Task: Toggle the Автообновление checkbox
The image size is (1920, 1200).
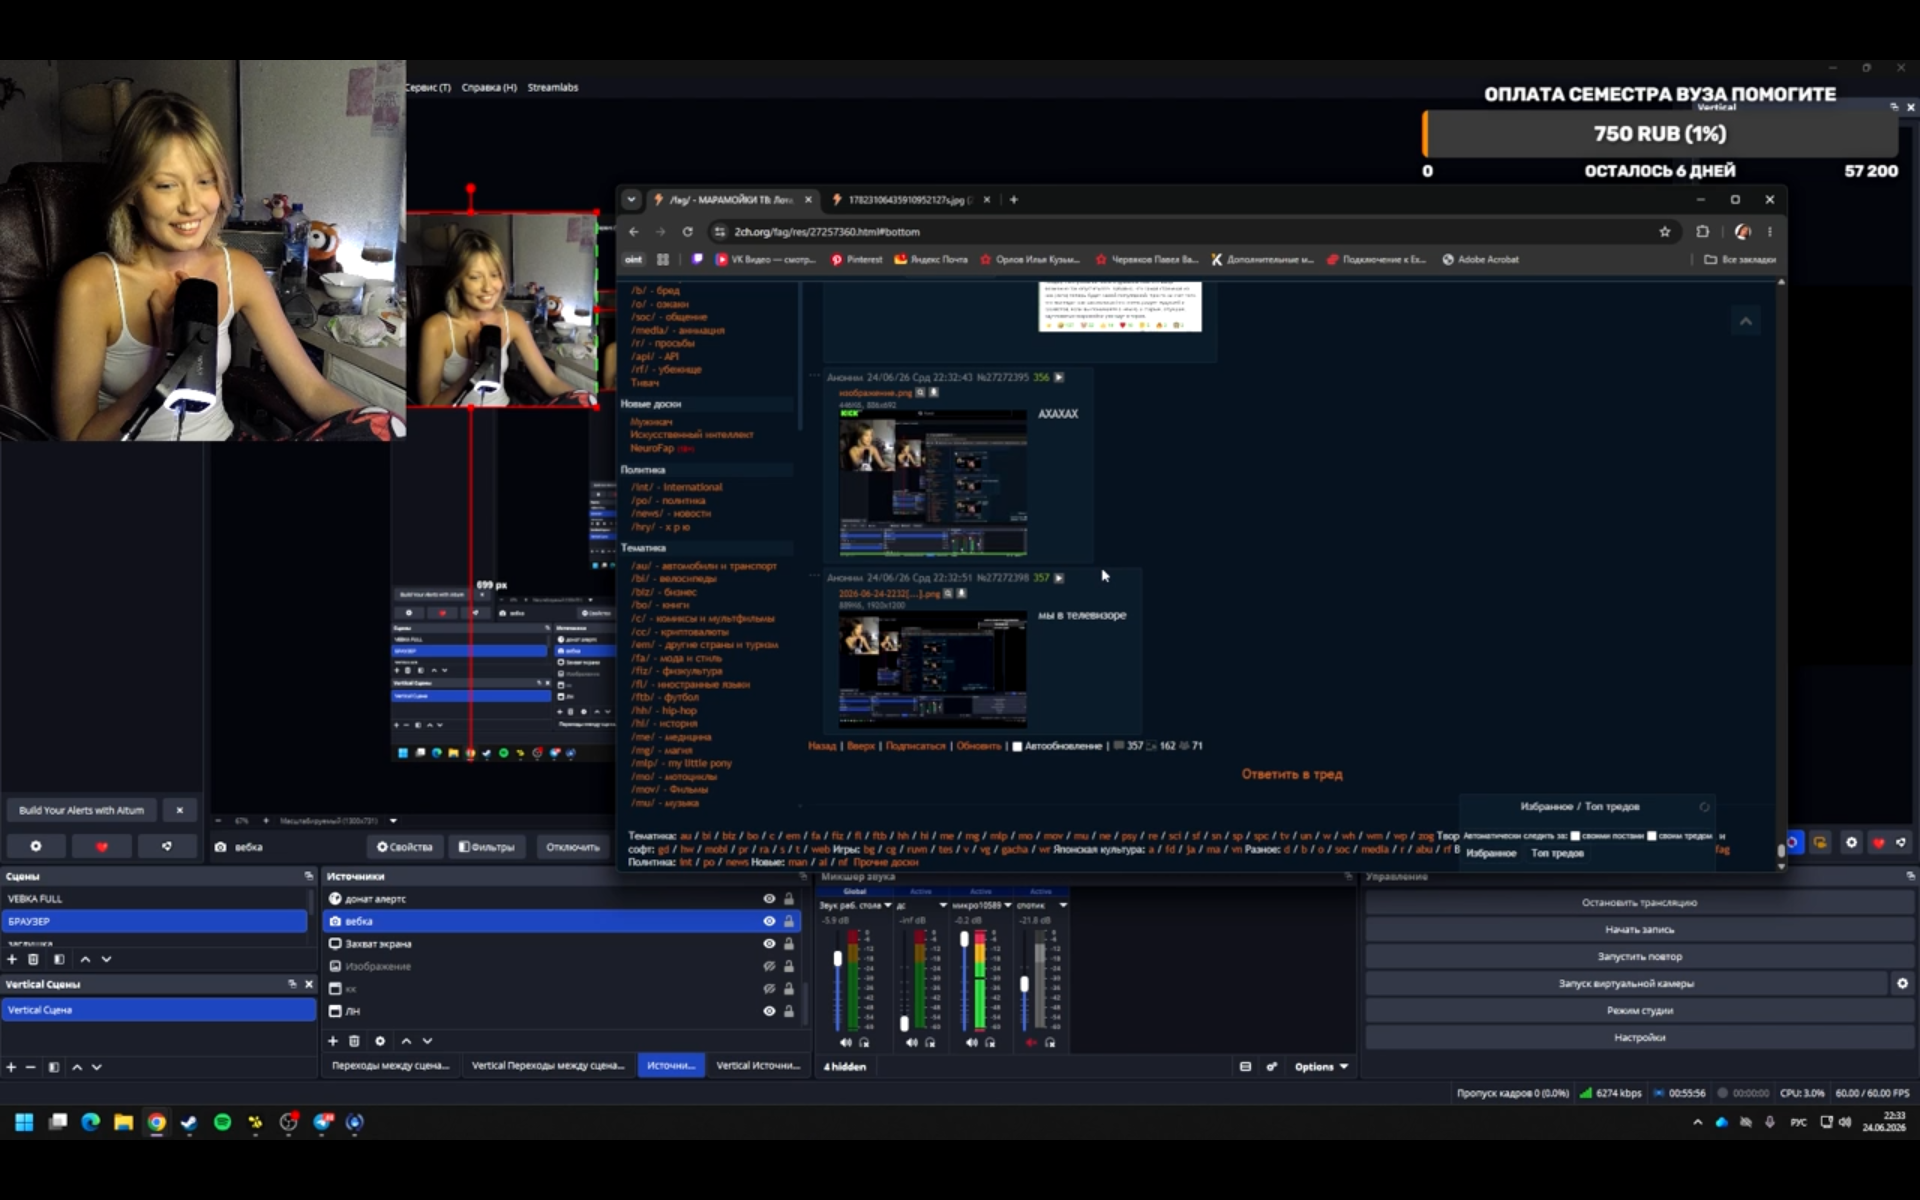Action: click(x=1017, y=746)
